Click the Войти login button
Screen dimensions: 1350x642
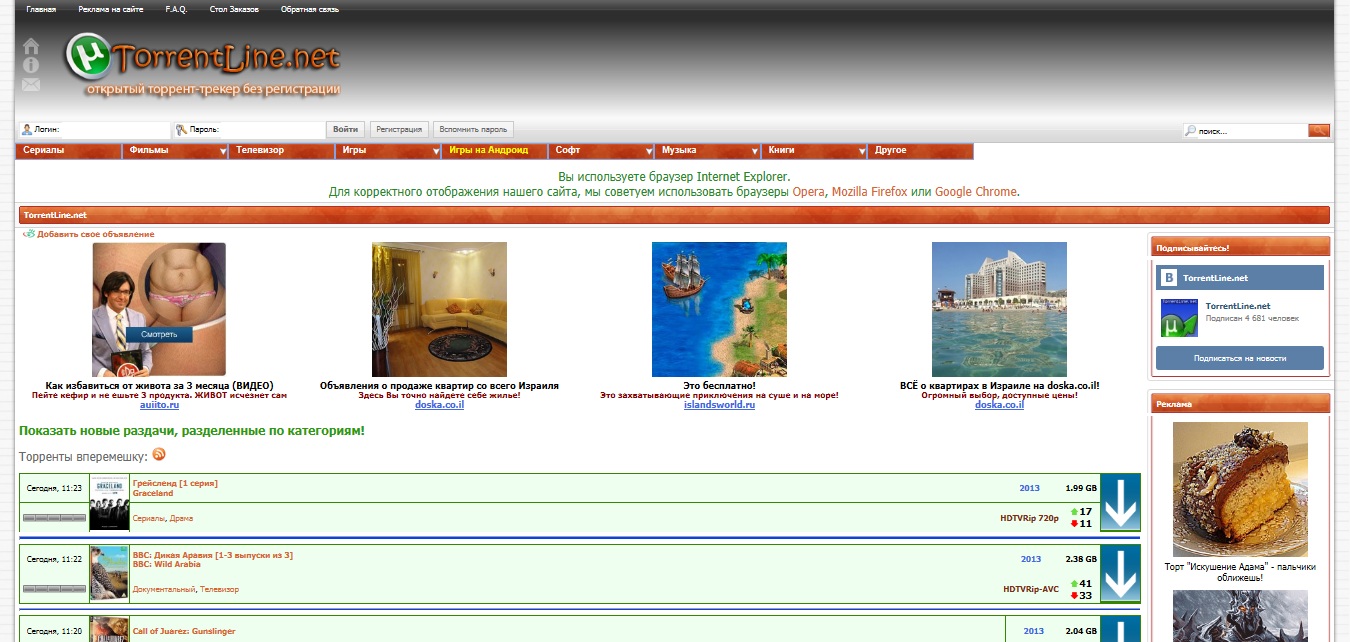click(346, 129)
